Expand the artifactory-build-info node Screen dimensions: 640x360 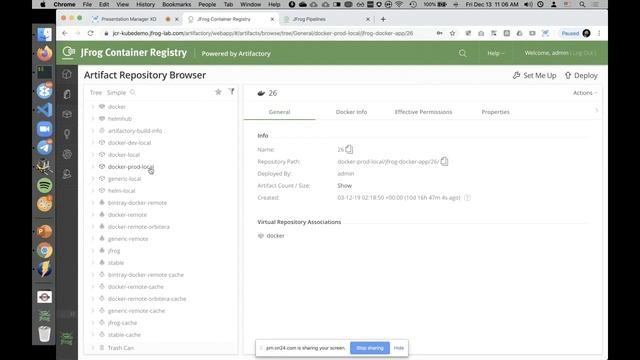point(93,131)
